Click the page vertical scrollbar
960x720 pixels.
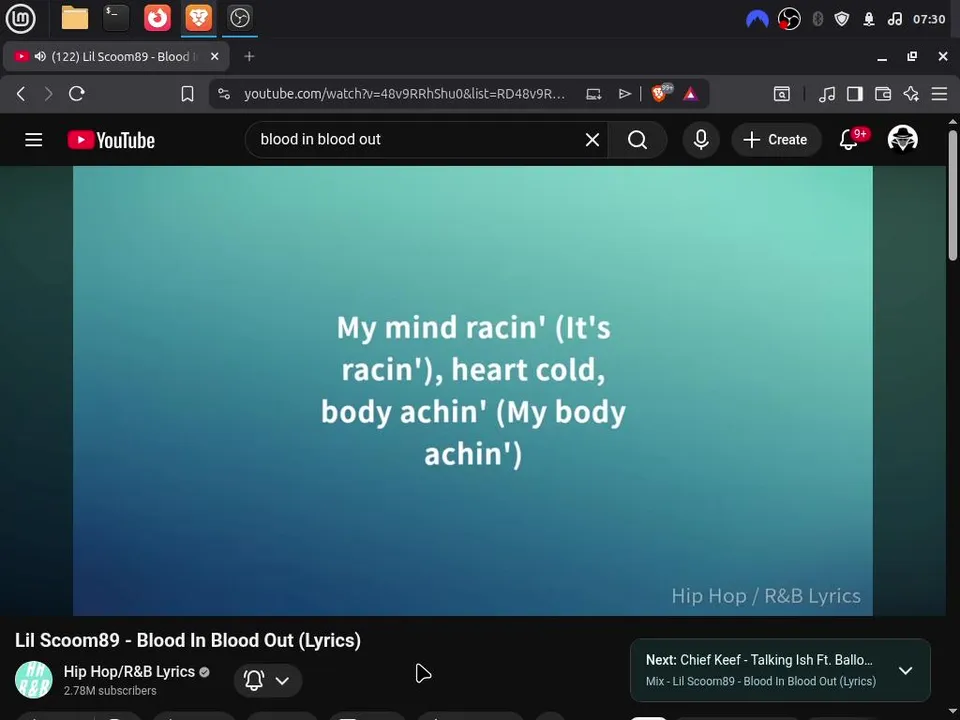953,196
